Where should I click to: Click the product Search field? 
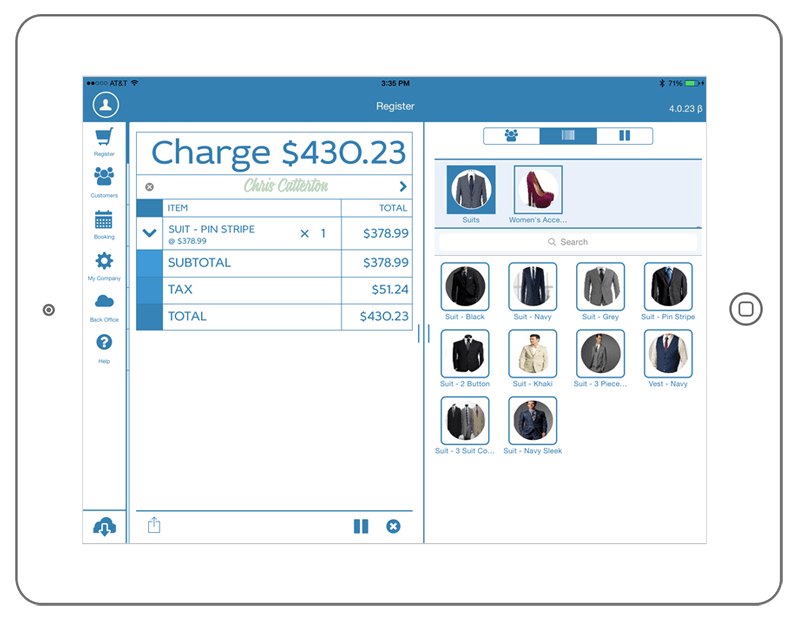point(568,242)
